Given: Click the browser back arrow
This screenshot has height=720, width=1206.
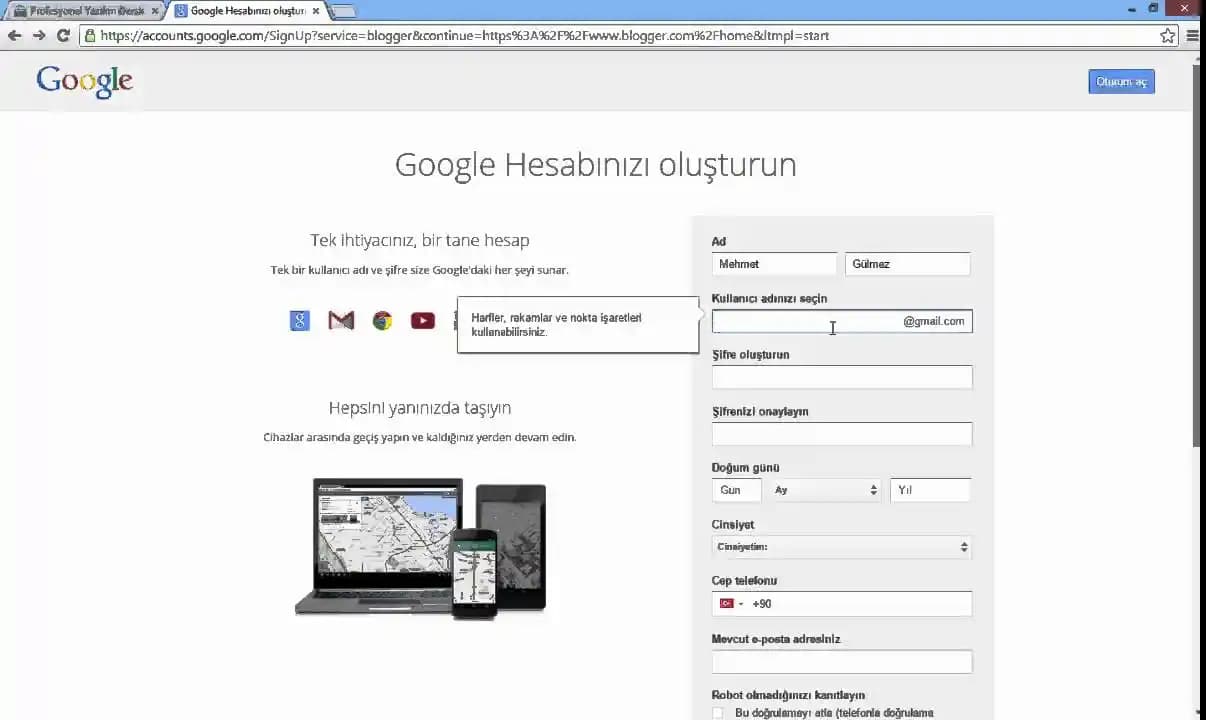Looking at the screenshot, I should click(16, 35).
